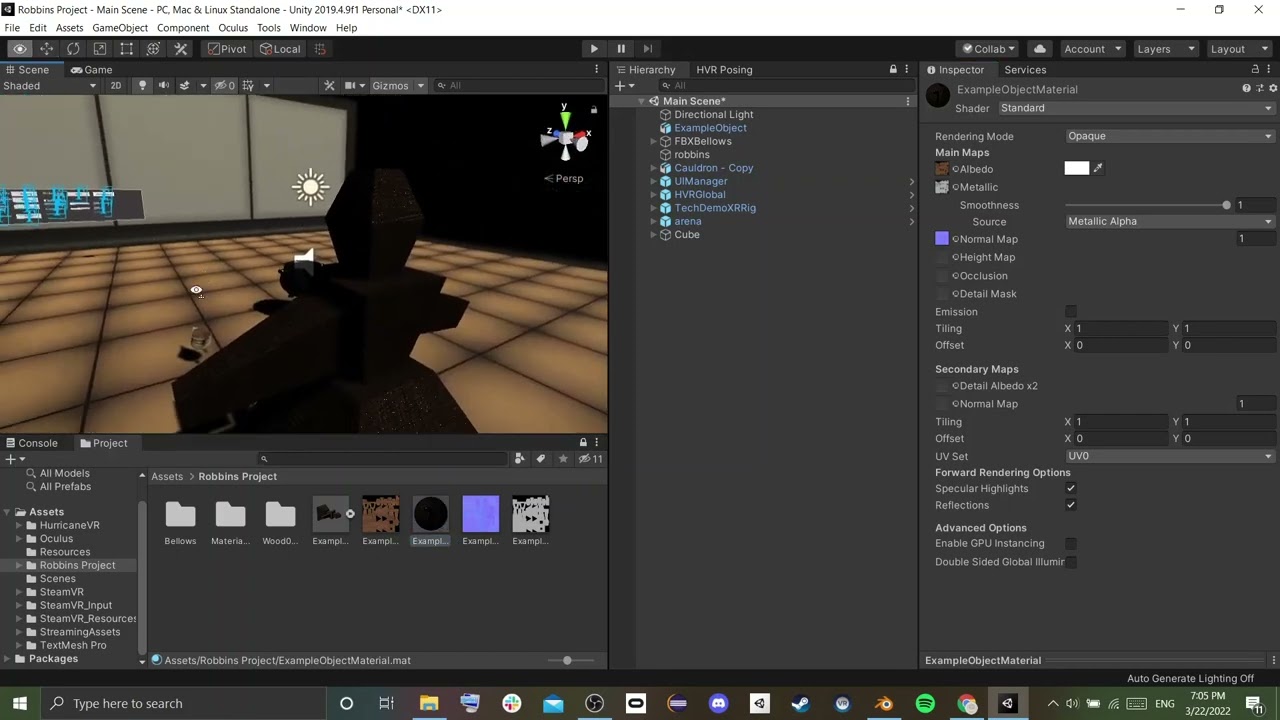Select ExampleObject in the Hierarchy
Screen dimensions: 1280x720
click(x=710, y=128)
